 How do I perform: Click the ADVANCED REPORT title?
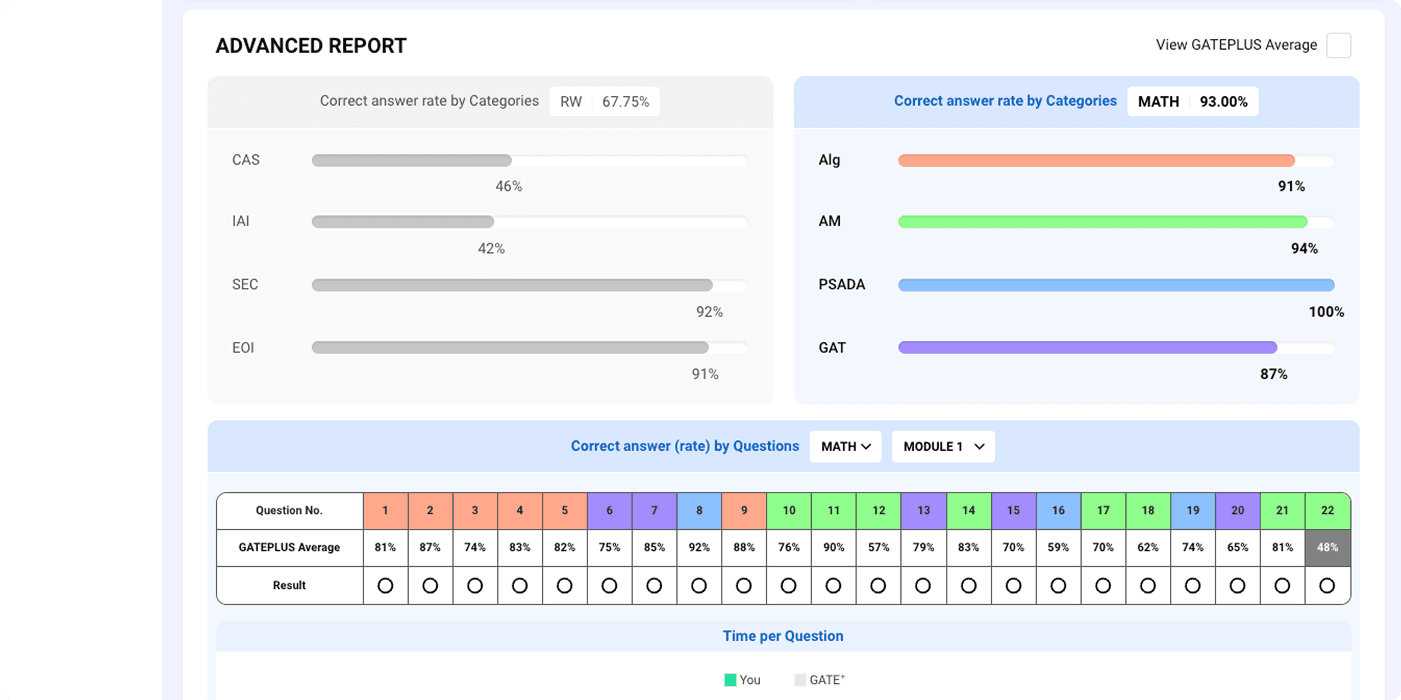(x=310, y=45)
